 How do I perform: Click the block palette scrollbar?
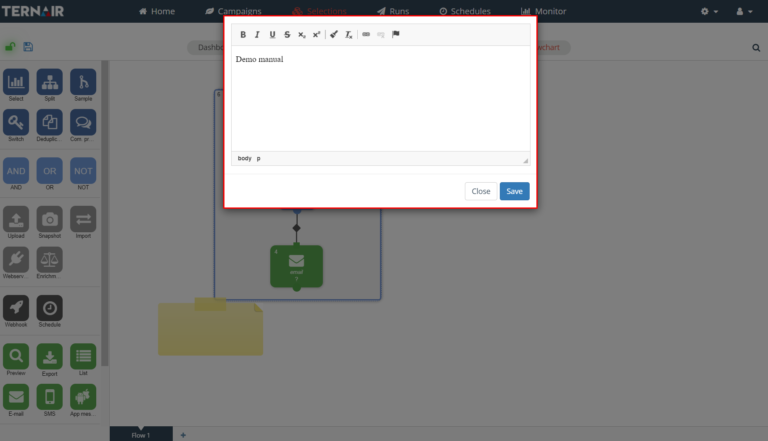[105, 213]
